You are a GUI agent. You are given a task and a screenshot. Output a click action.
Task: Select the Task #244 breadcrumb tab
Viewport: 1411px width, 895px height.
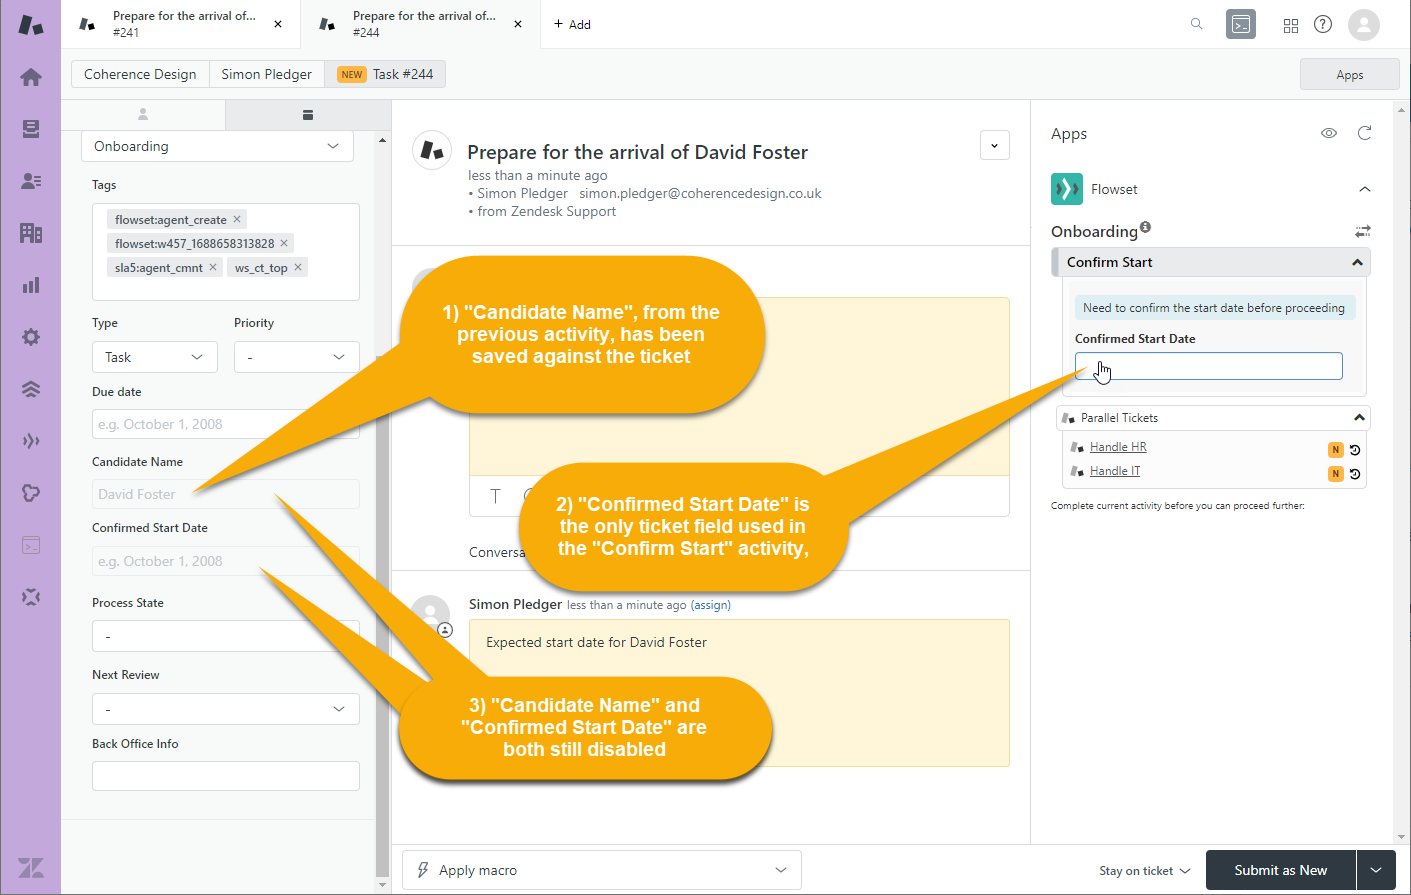[385, 74]
